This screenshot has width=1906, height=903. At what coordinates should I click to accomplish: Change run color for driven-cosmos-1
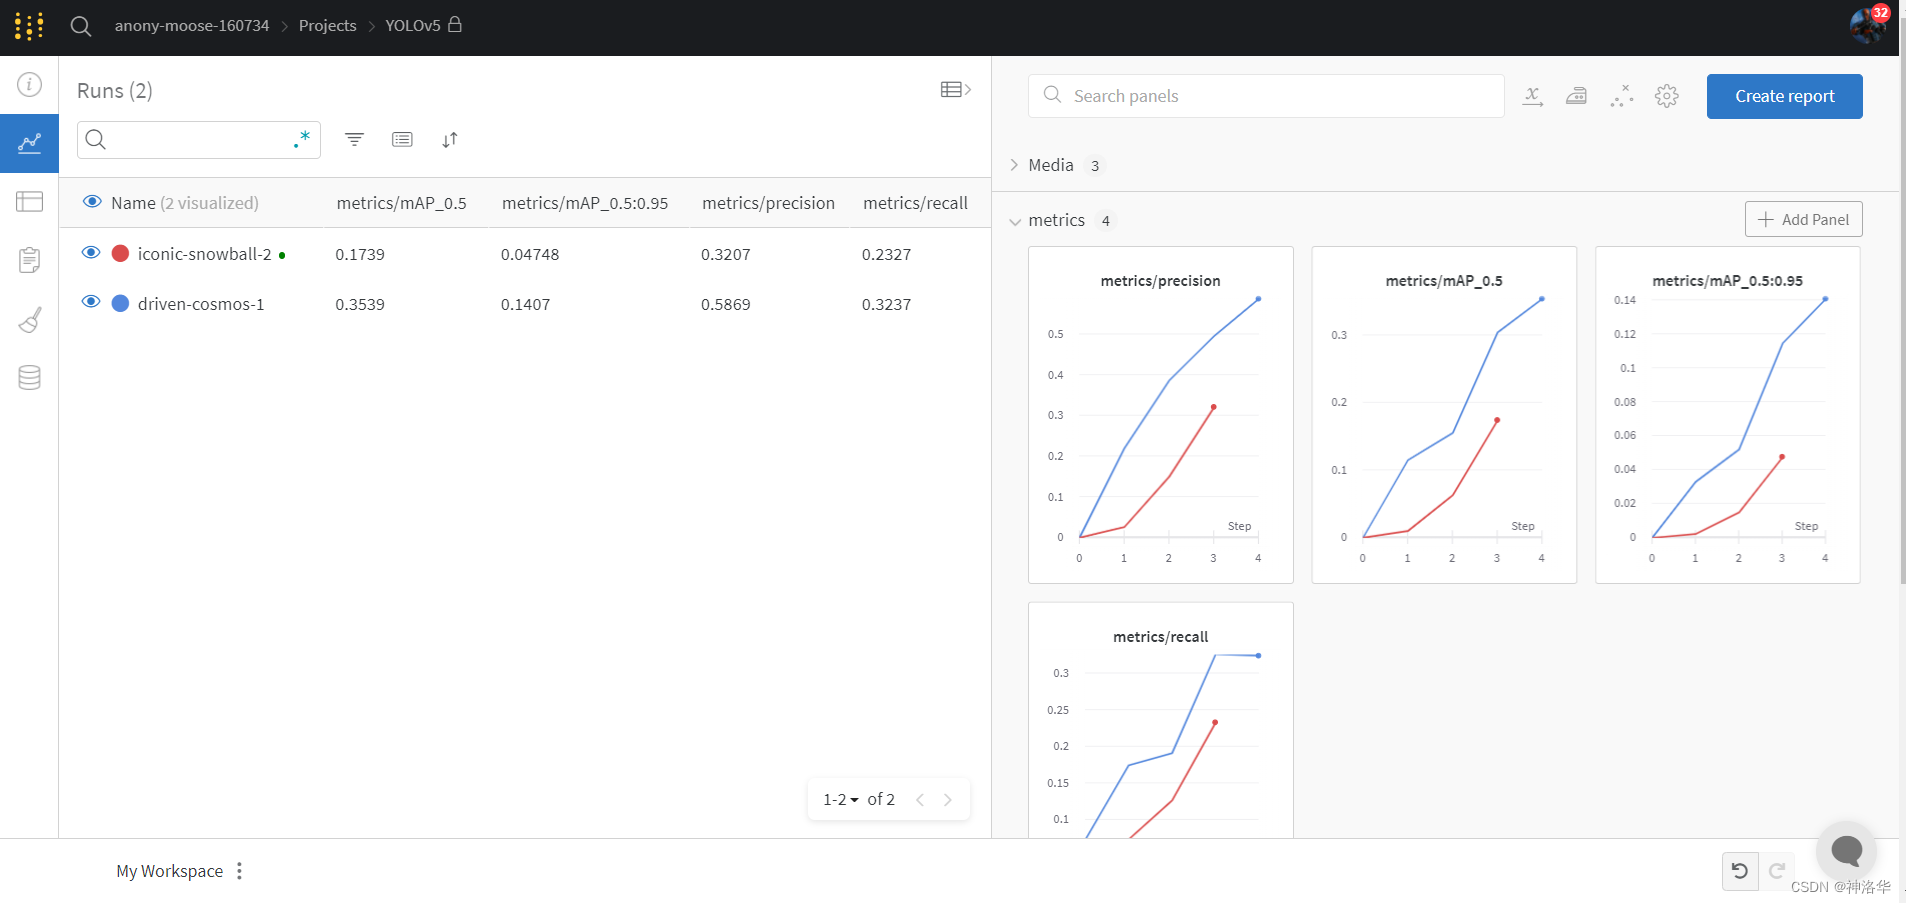119,303
